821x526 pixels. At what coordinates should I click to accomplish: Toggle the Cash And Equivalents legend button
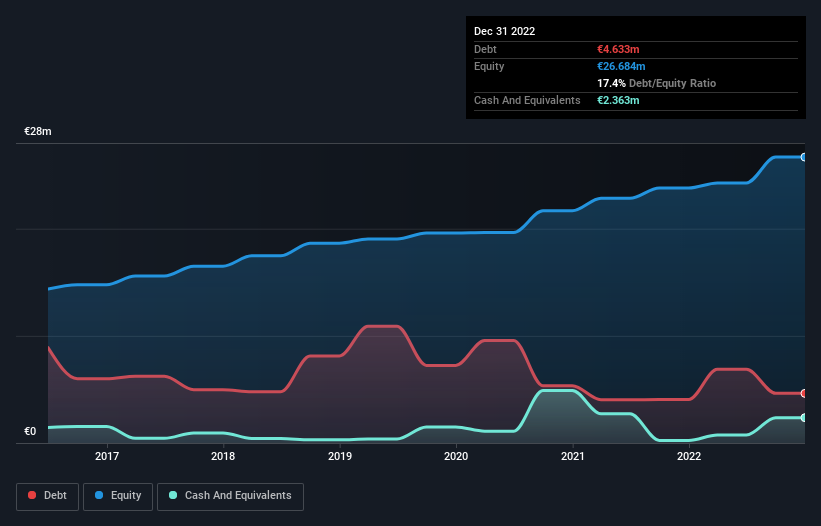coord(230,496)
